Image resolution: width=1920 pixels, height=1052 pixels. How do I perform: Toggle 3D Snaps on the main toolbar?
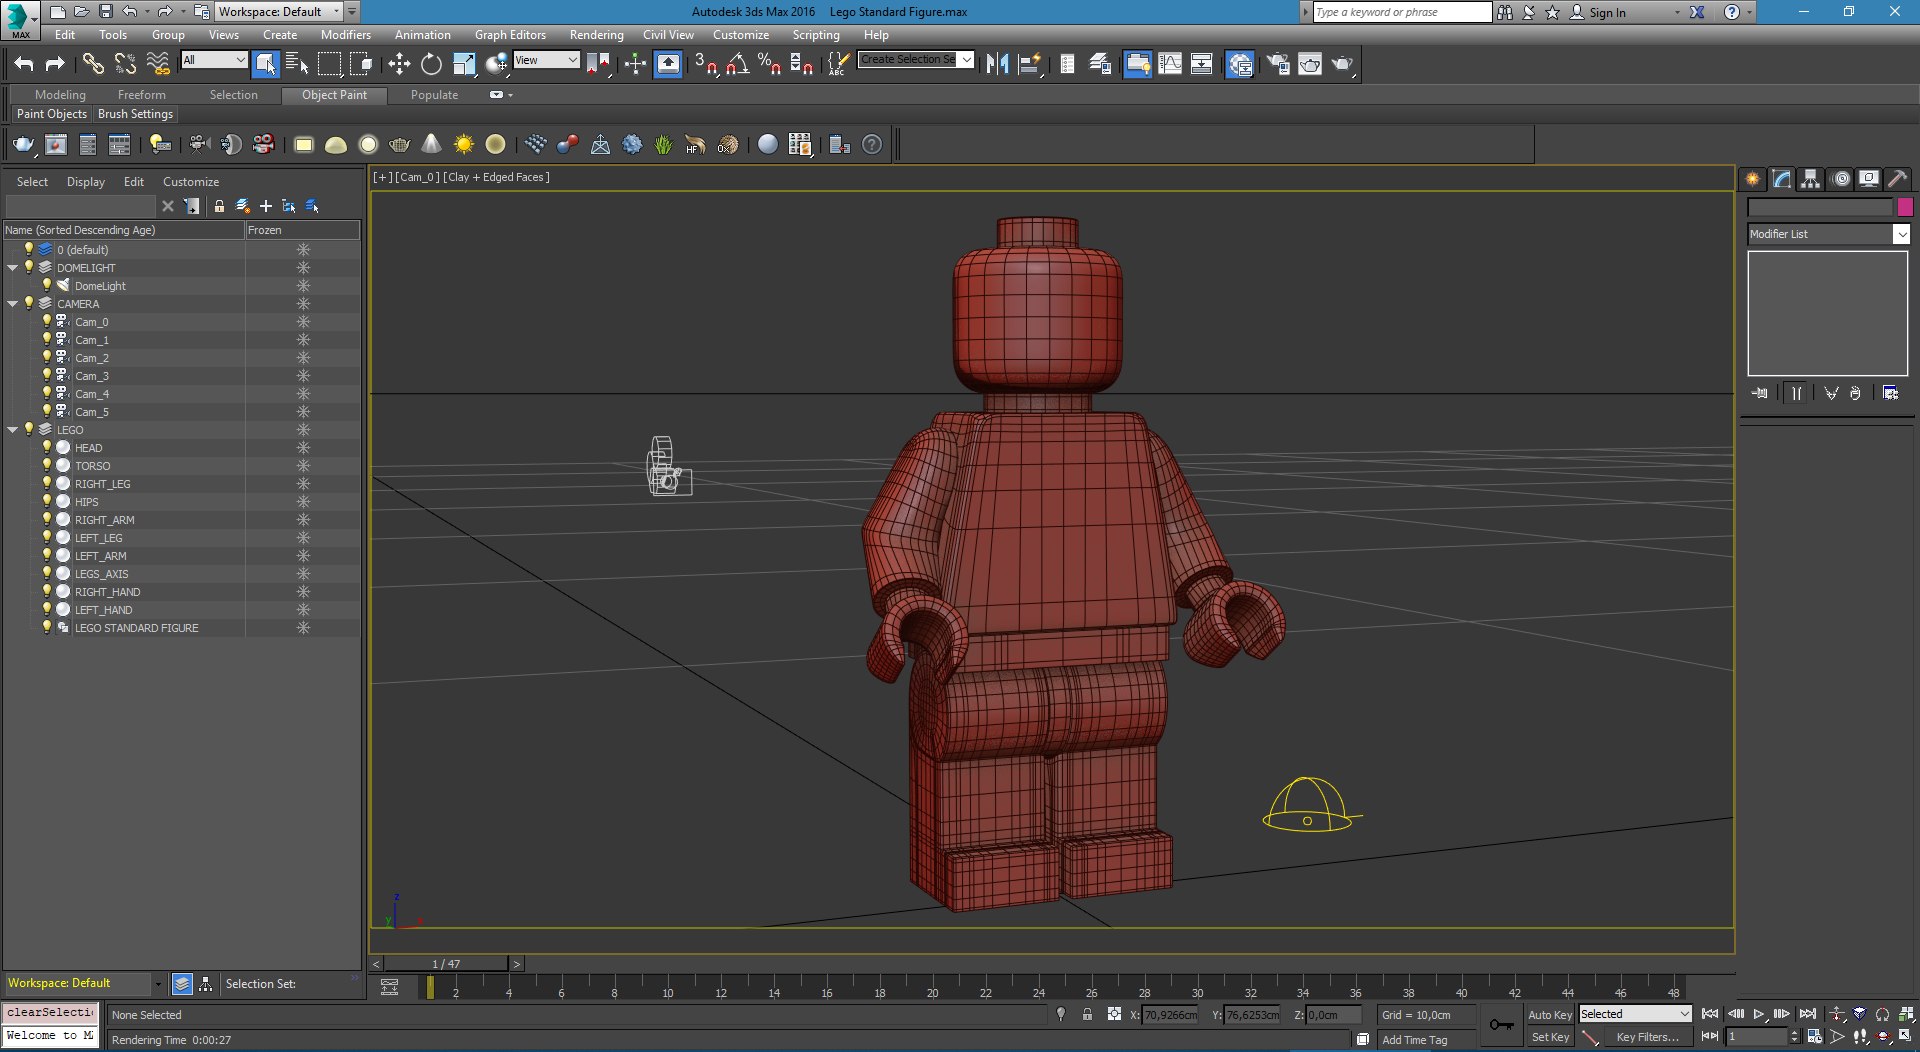pyautogui.click(x=706, y=64)
